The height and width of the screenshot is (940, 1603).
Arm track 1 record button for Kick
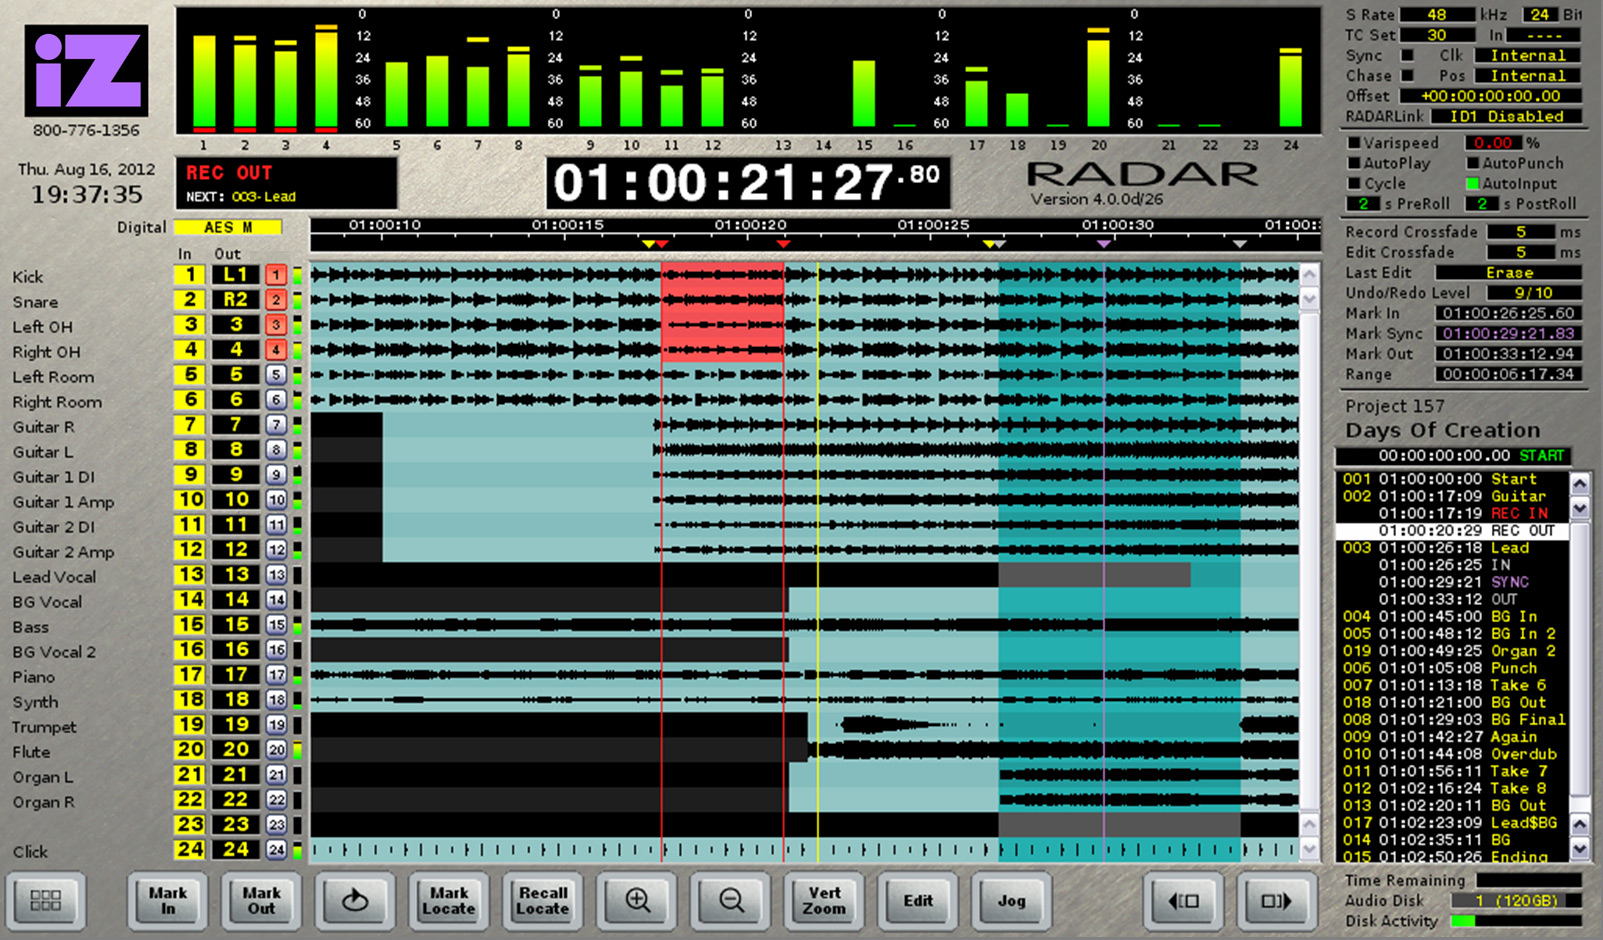(x=276, y=275)
